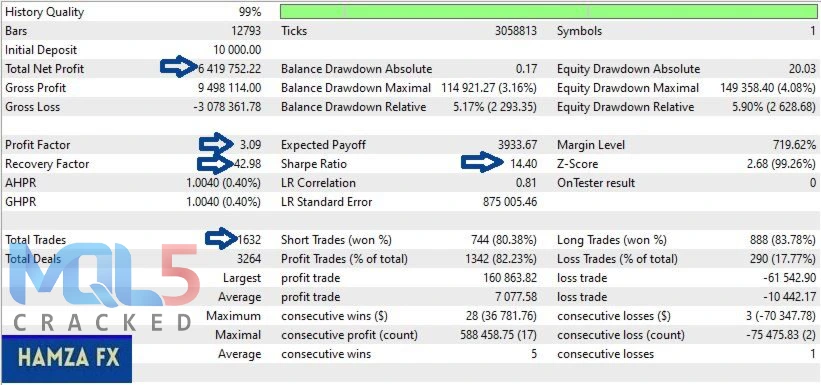Click the arrow beside Profit Factor value
The height and width of the screenshot is (385, 821).
tap(216, 144)
